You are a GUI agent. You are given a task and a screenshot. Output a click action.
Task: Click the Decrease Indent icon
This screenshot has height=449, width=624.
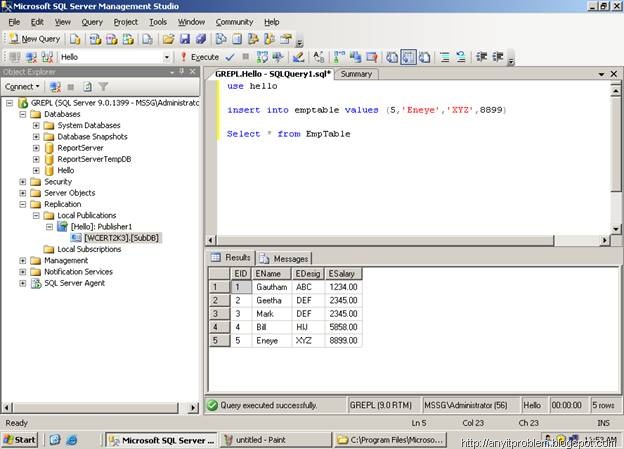[x=482, y=57]
